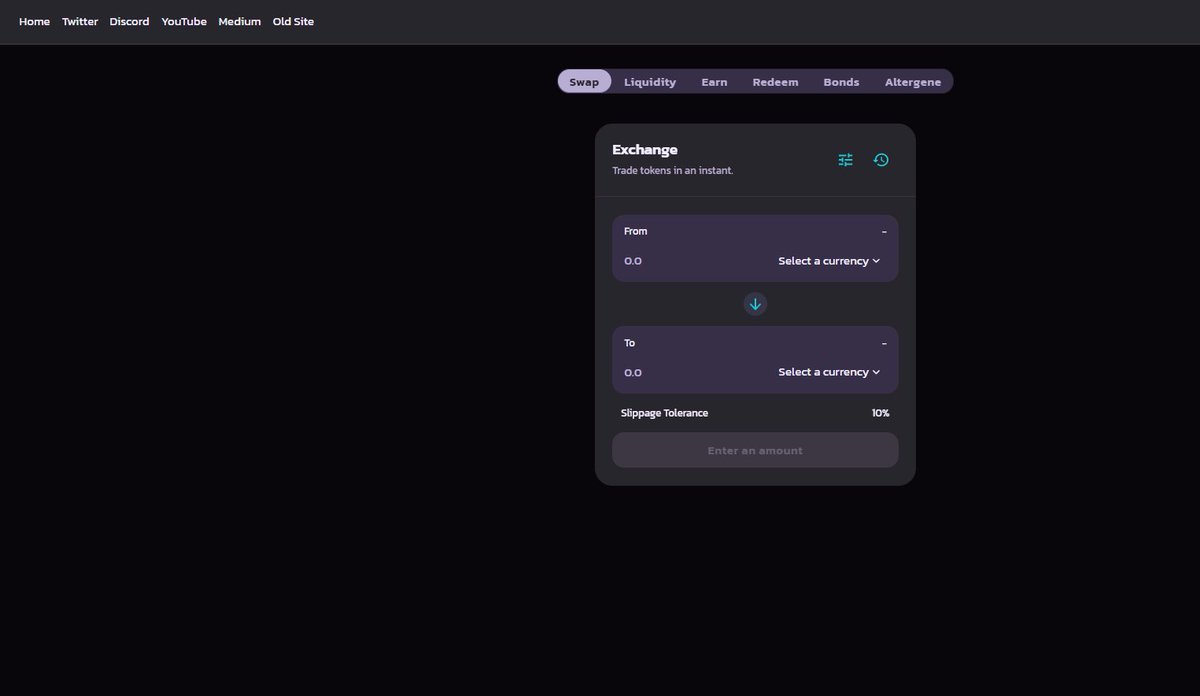Click the switch tokens arrow icon
This screenshot has width=1200, height=696.
[x=755, y=304]
